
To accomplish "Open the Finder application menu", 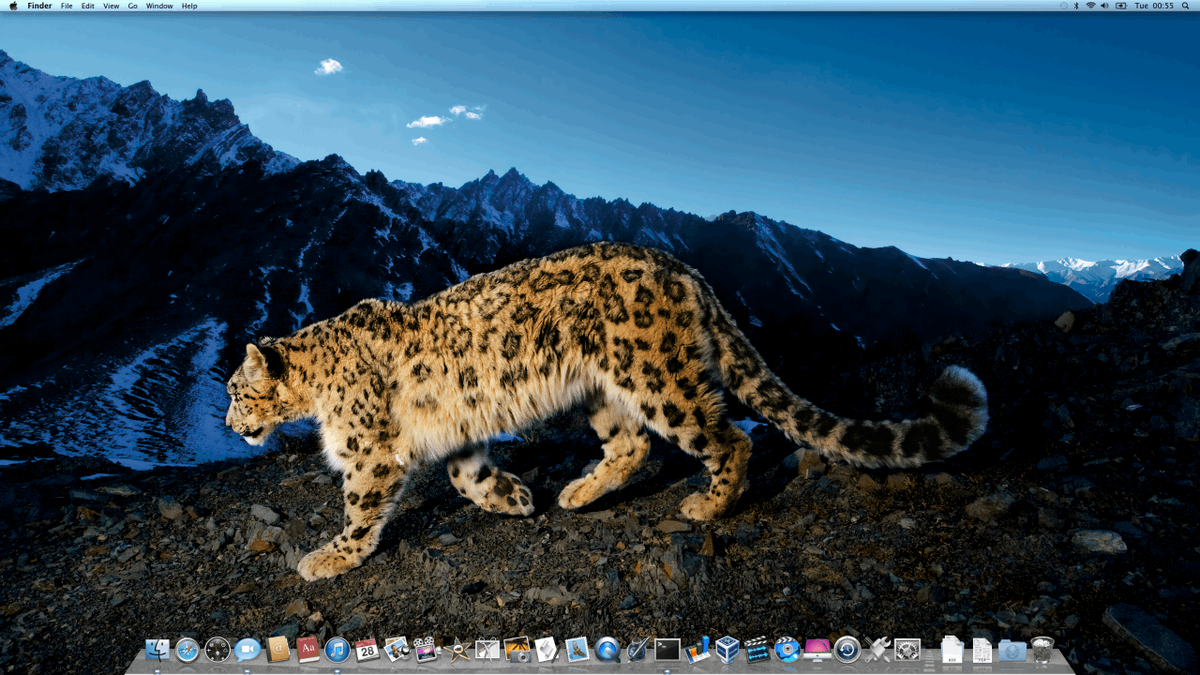I will tap(39, 6).
